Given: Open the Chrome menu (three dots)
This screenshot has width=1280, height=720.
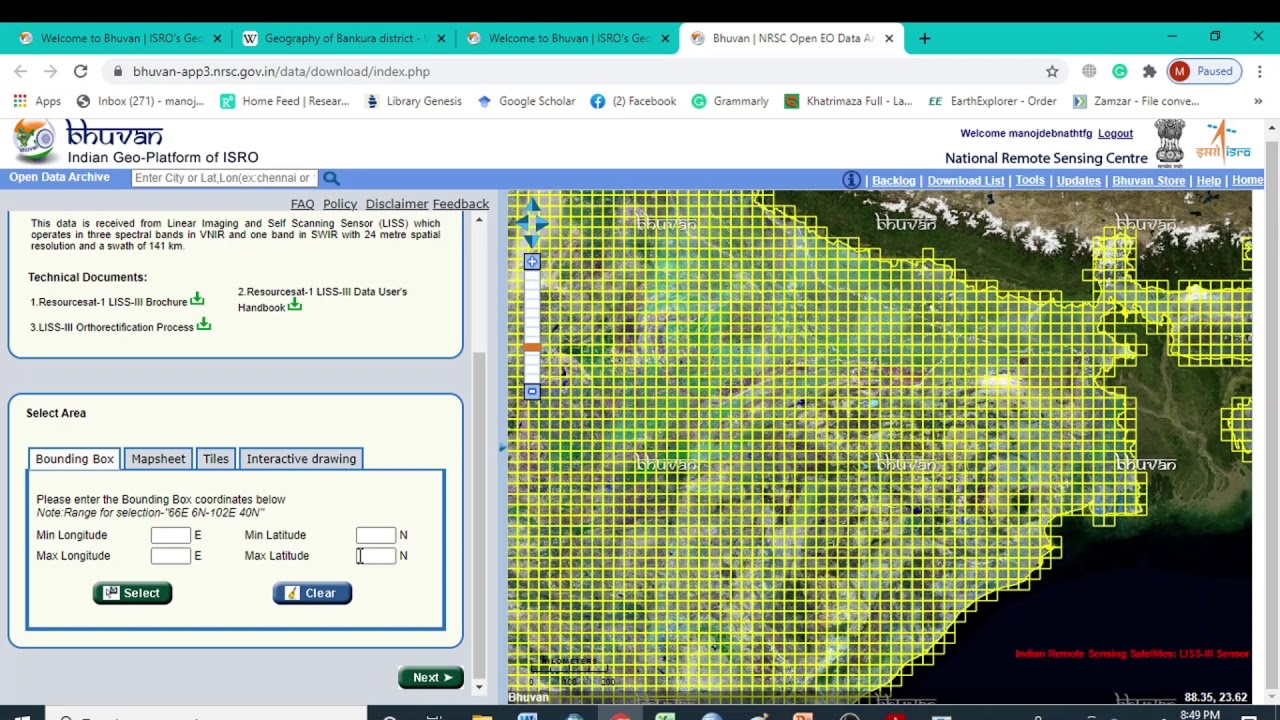Looking at the screenshot, I should coord(1260,71).
